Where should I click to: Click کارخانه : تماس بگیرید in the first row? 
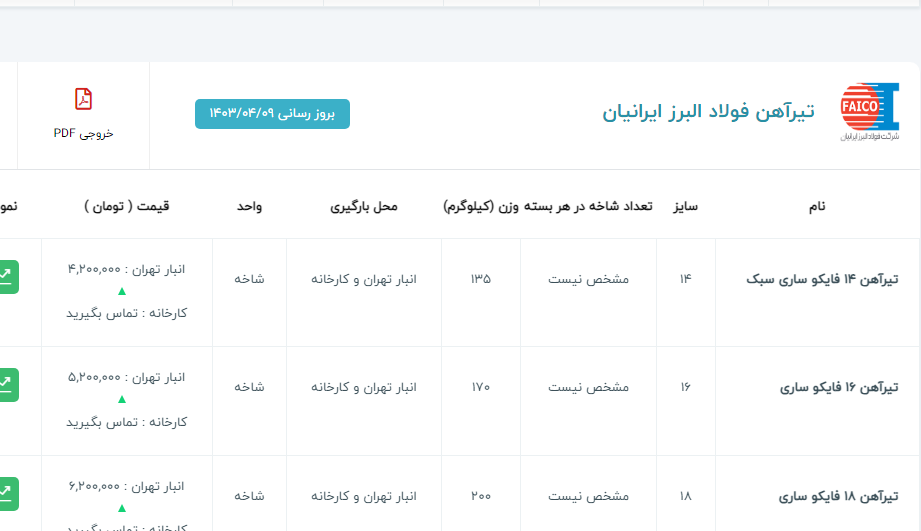(126, 313)
